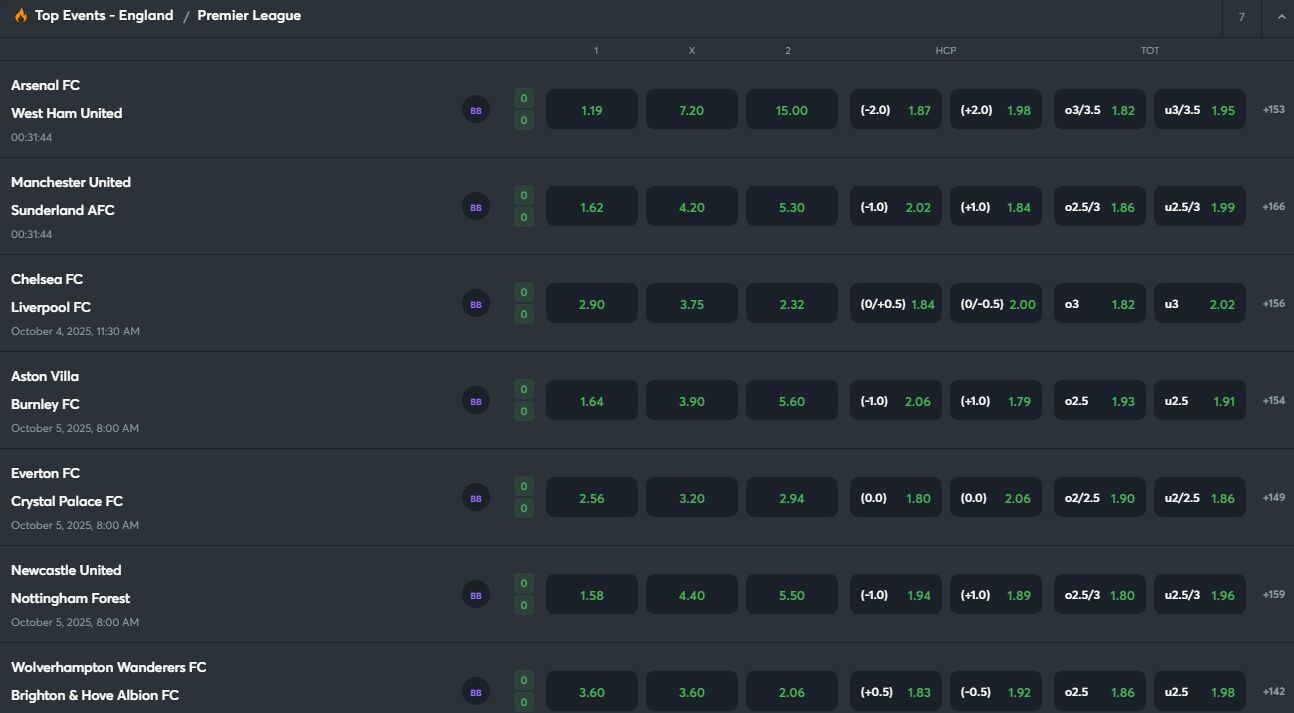Pick under 2.5/3 at 1.96 for Newcastle match
The image size is (1294, 713).
click(1199, 595)
